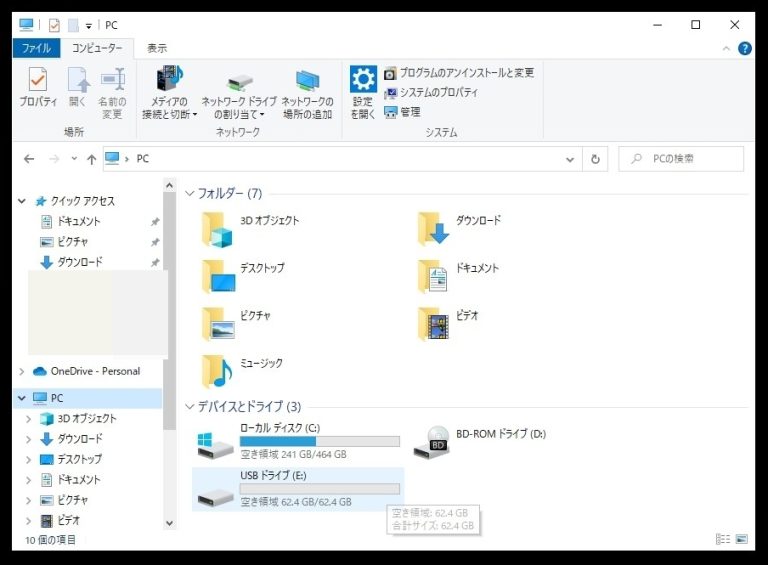Refresh the PC view

coord(595,159)
